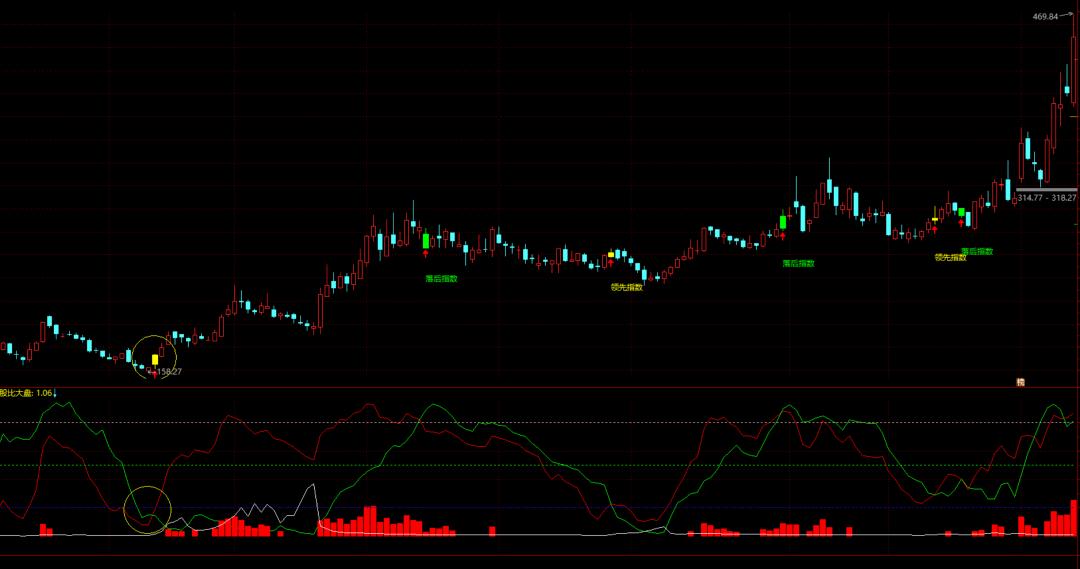This screenshot has height=569, width=1080.
Task: Click the 314.77 - 318.27 price range label
Action: point(1047,198)
